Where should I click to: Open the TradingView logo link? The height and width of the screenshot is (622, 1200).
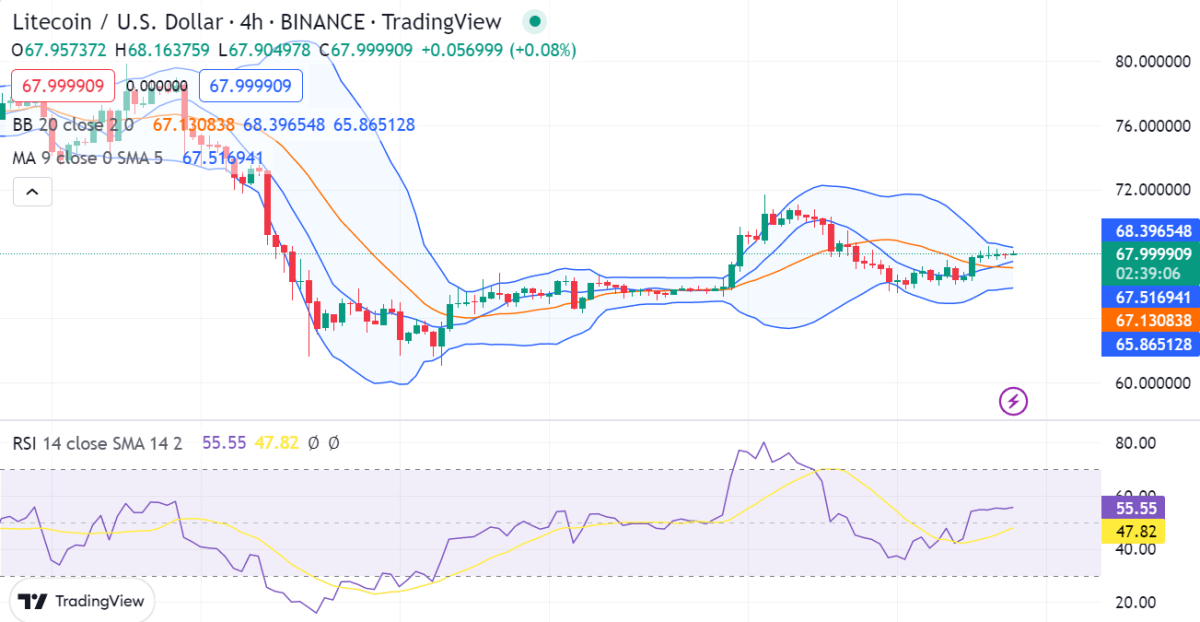(82, 601)
